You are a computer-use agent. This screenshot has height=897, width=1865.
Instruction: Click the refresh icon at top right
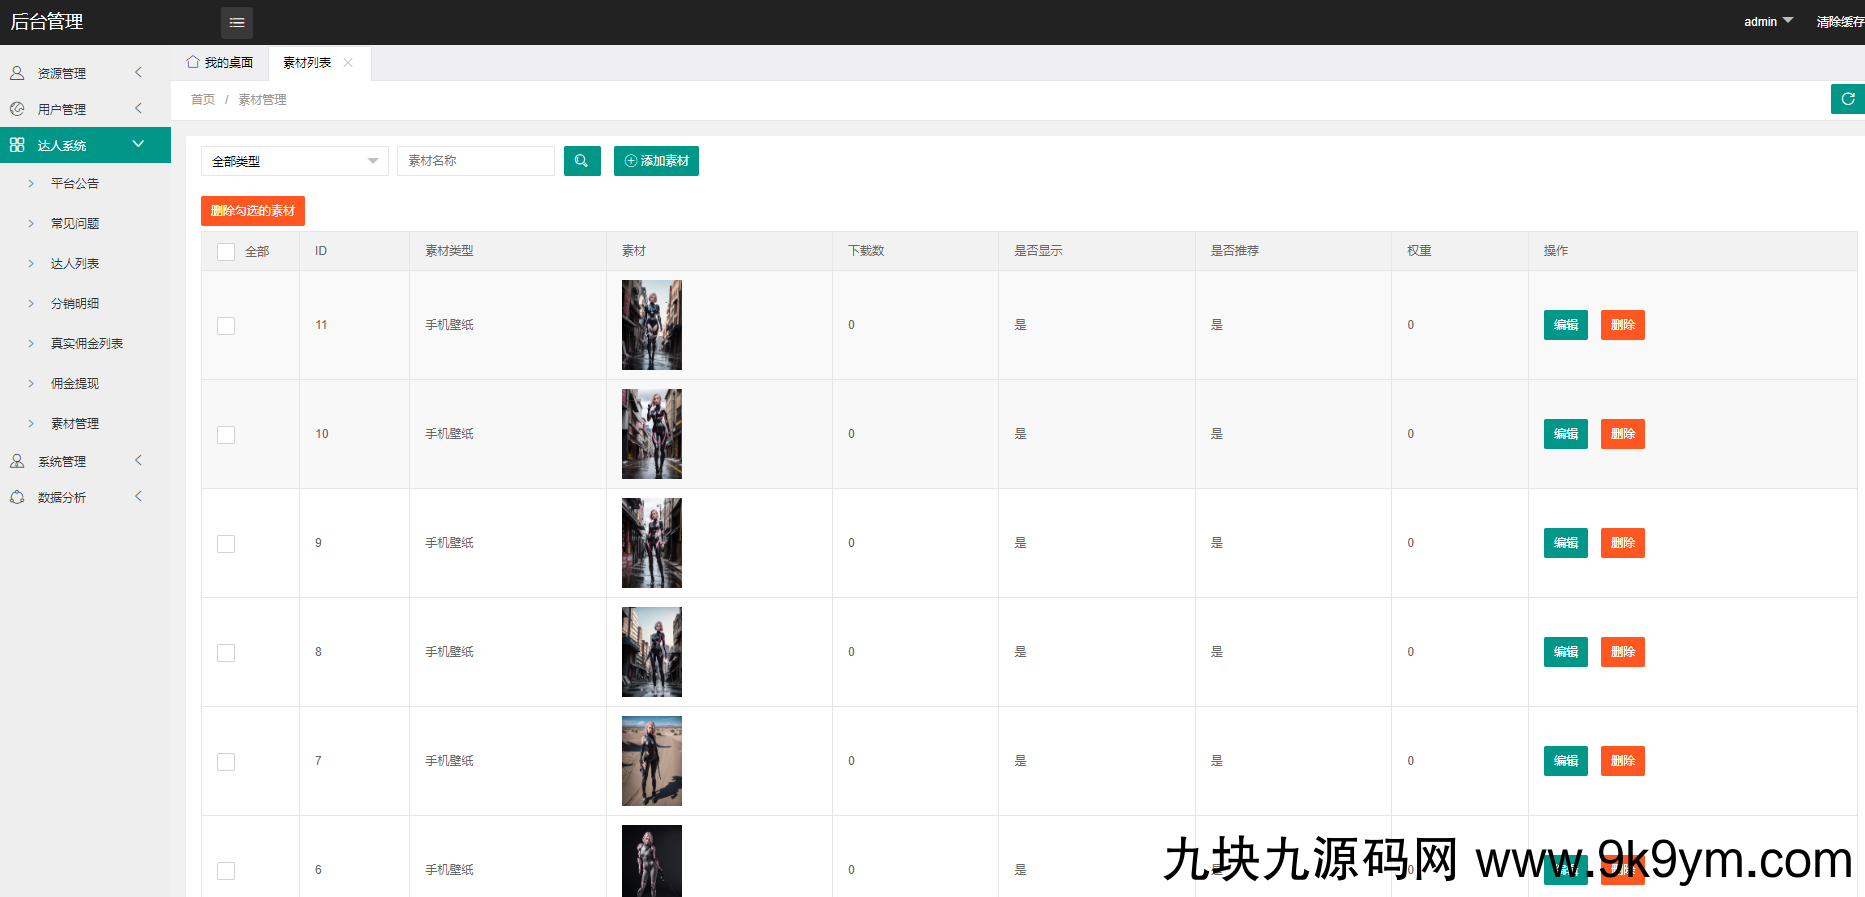pos(1847,99)
